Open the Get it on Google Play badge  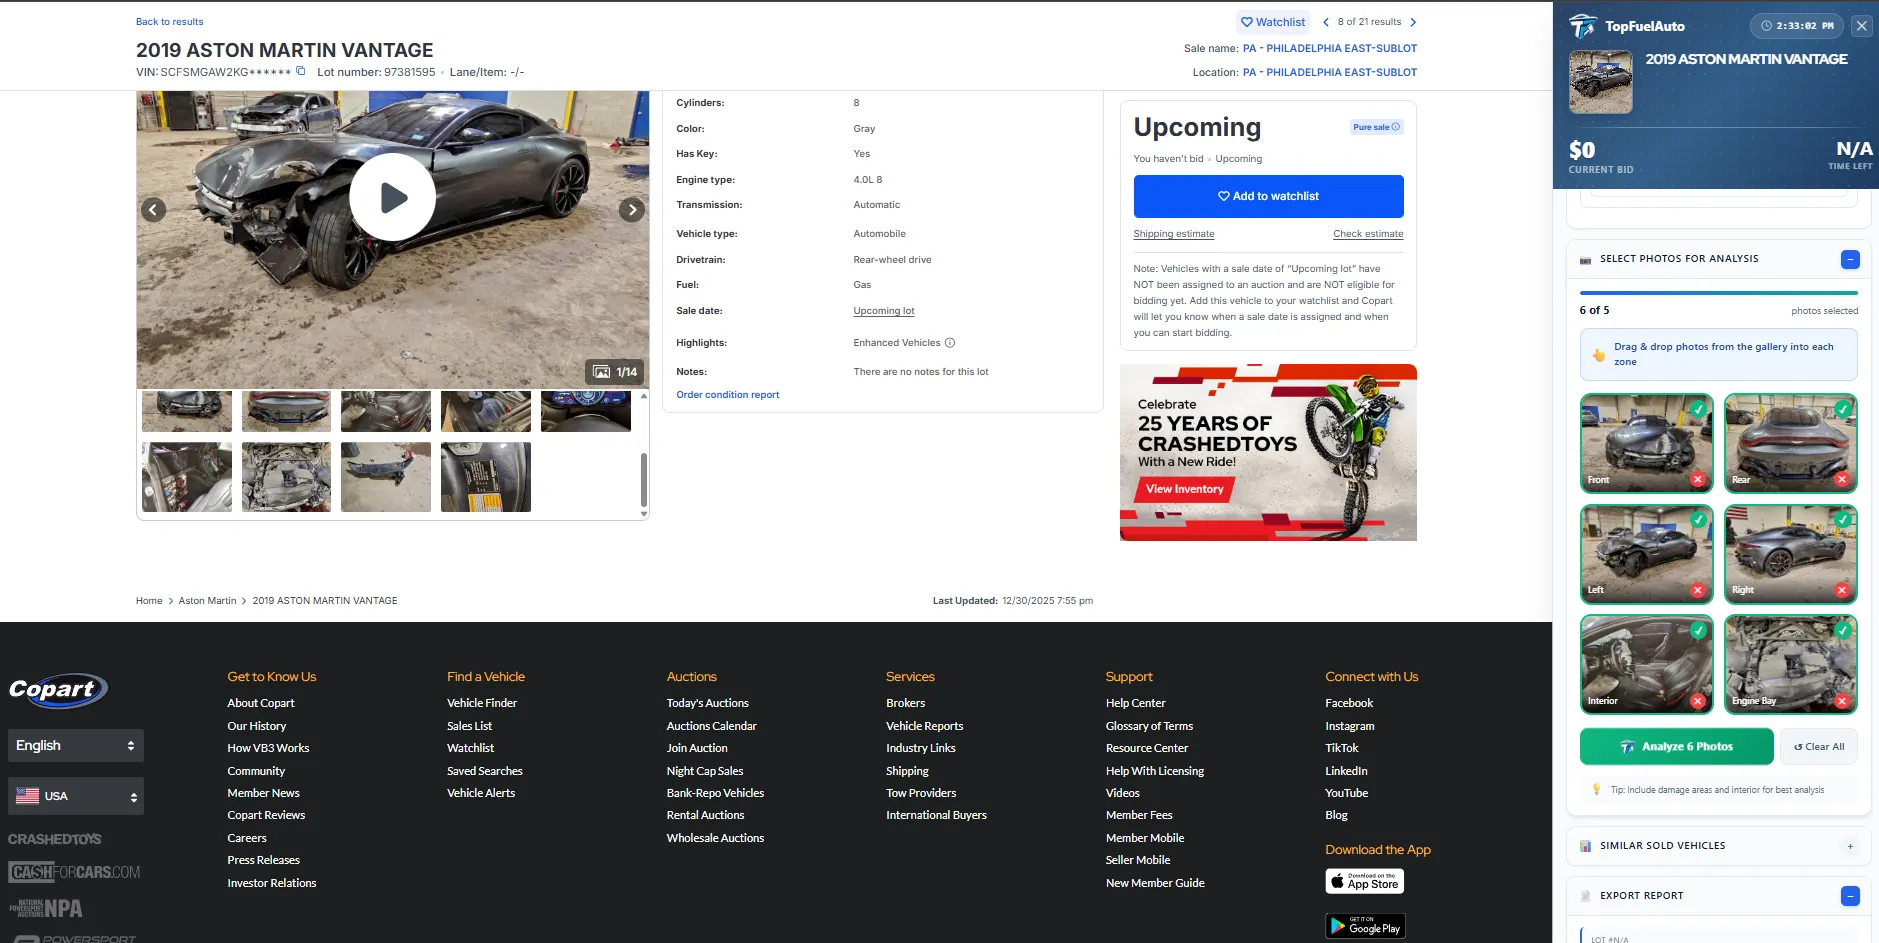pos(1366,925)
